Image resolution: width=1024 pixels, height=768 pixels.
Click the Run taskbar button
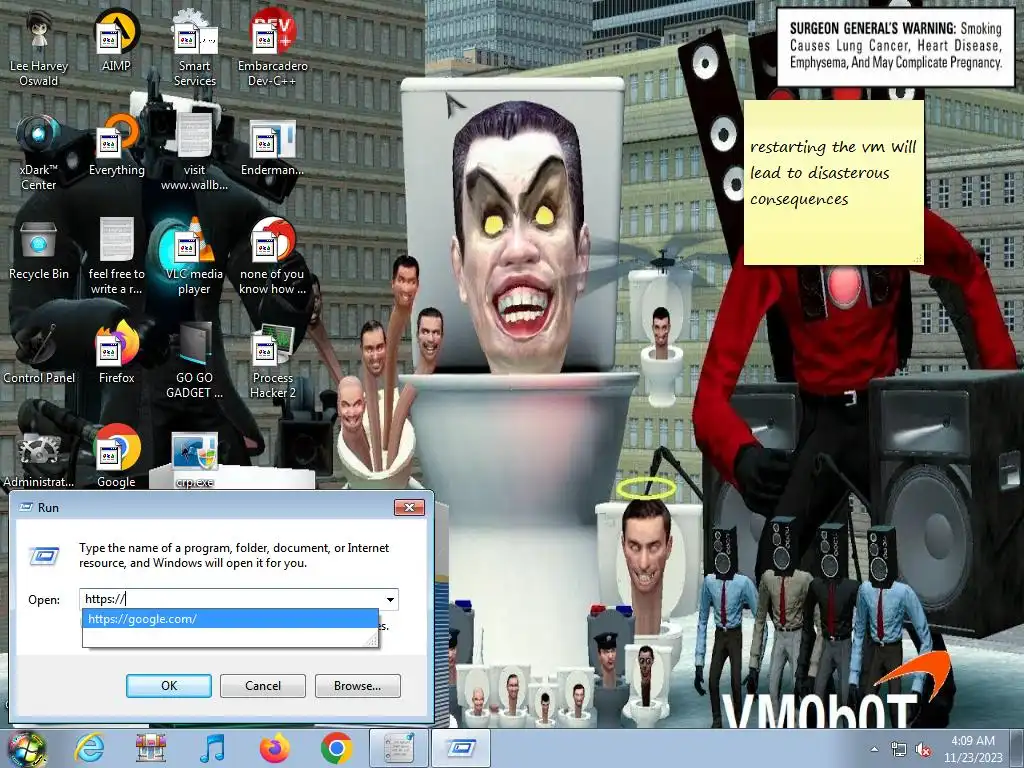(x=461, y=748)
